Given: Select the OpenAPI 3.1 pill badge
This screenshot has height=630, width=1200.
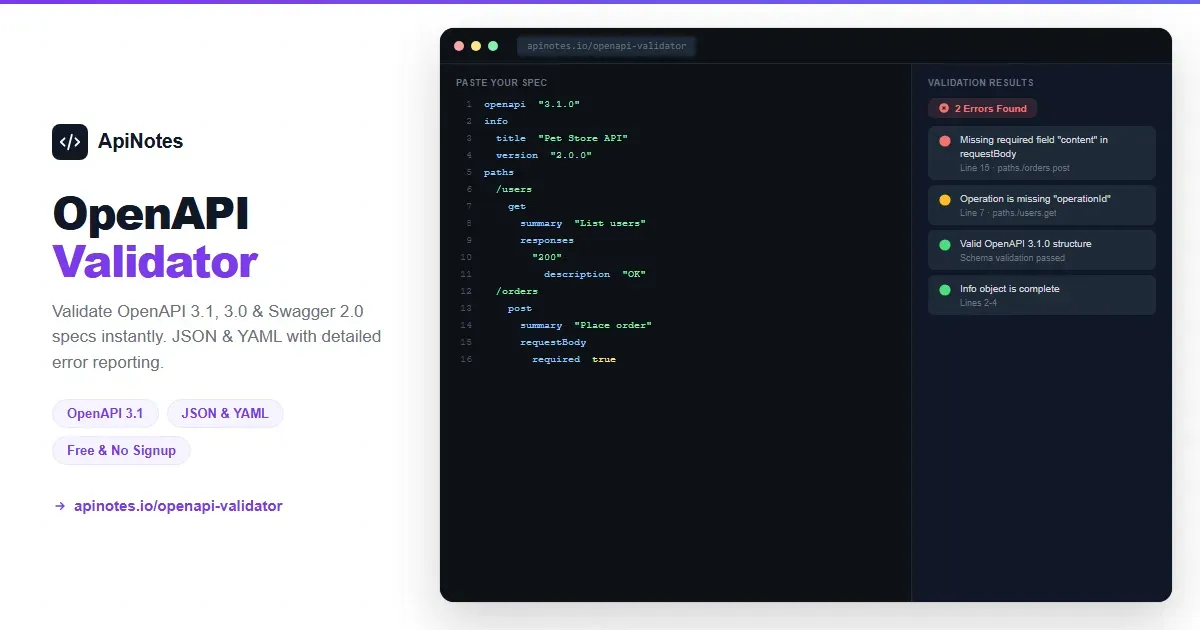Looking at the screenshot, I should (105, 413).
